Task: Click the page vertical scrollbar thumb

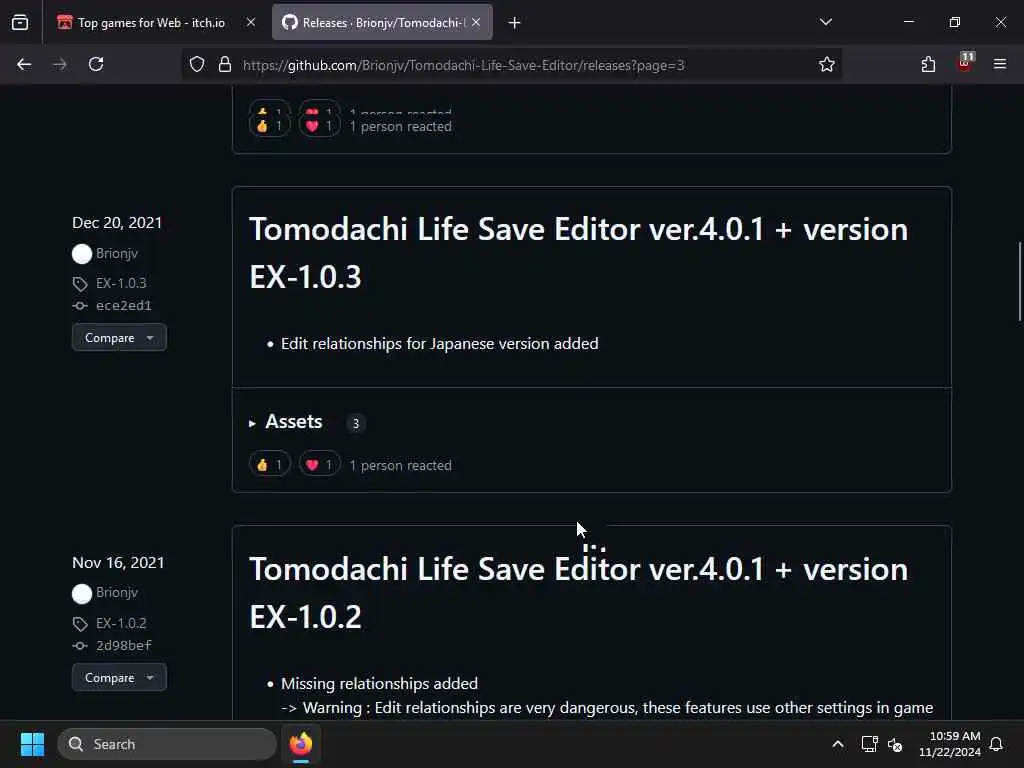Action: 1019,281
